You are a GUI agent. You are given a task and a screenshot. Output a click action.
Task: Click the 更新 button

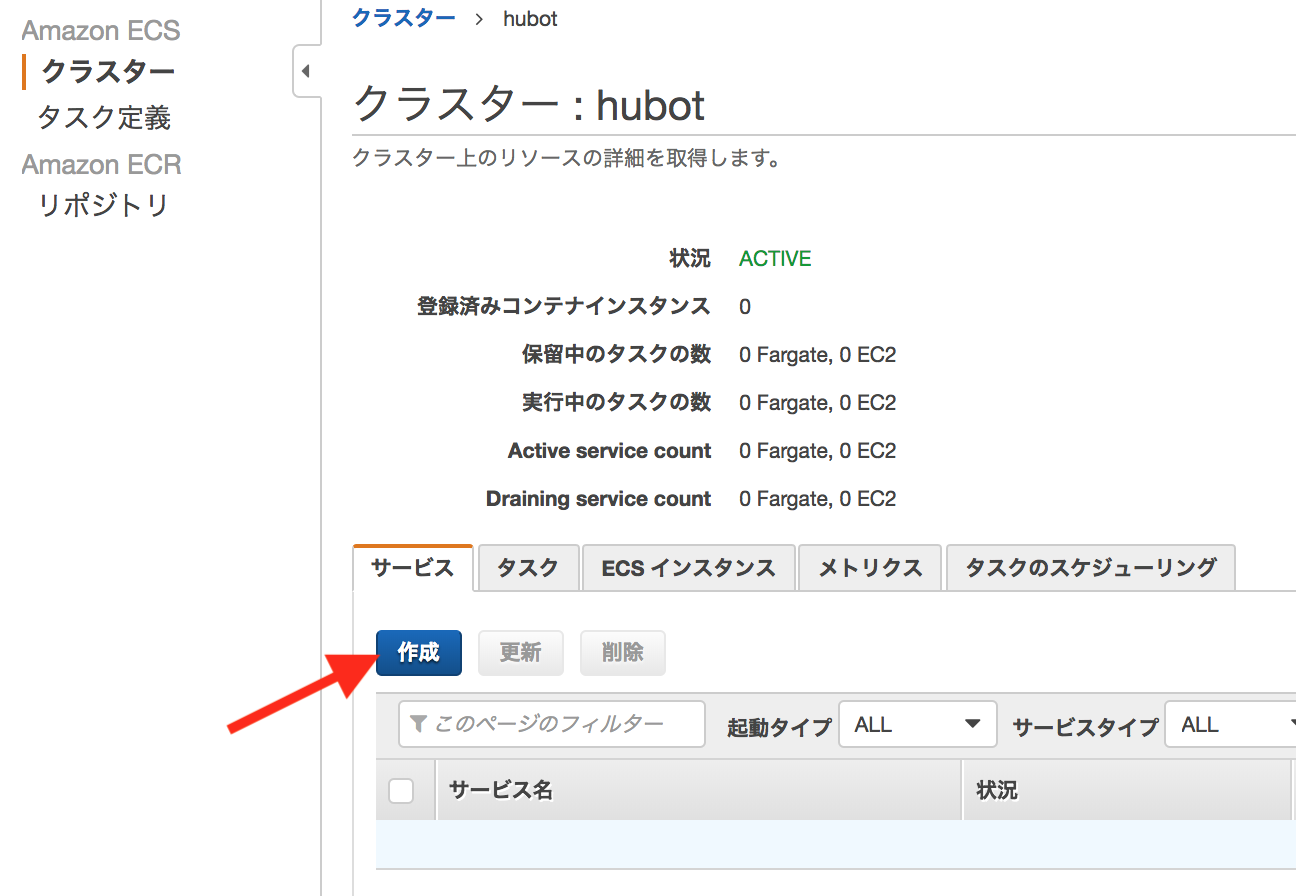point(521,653)
